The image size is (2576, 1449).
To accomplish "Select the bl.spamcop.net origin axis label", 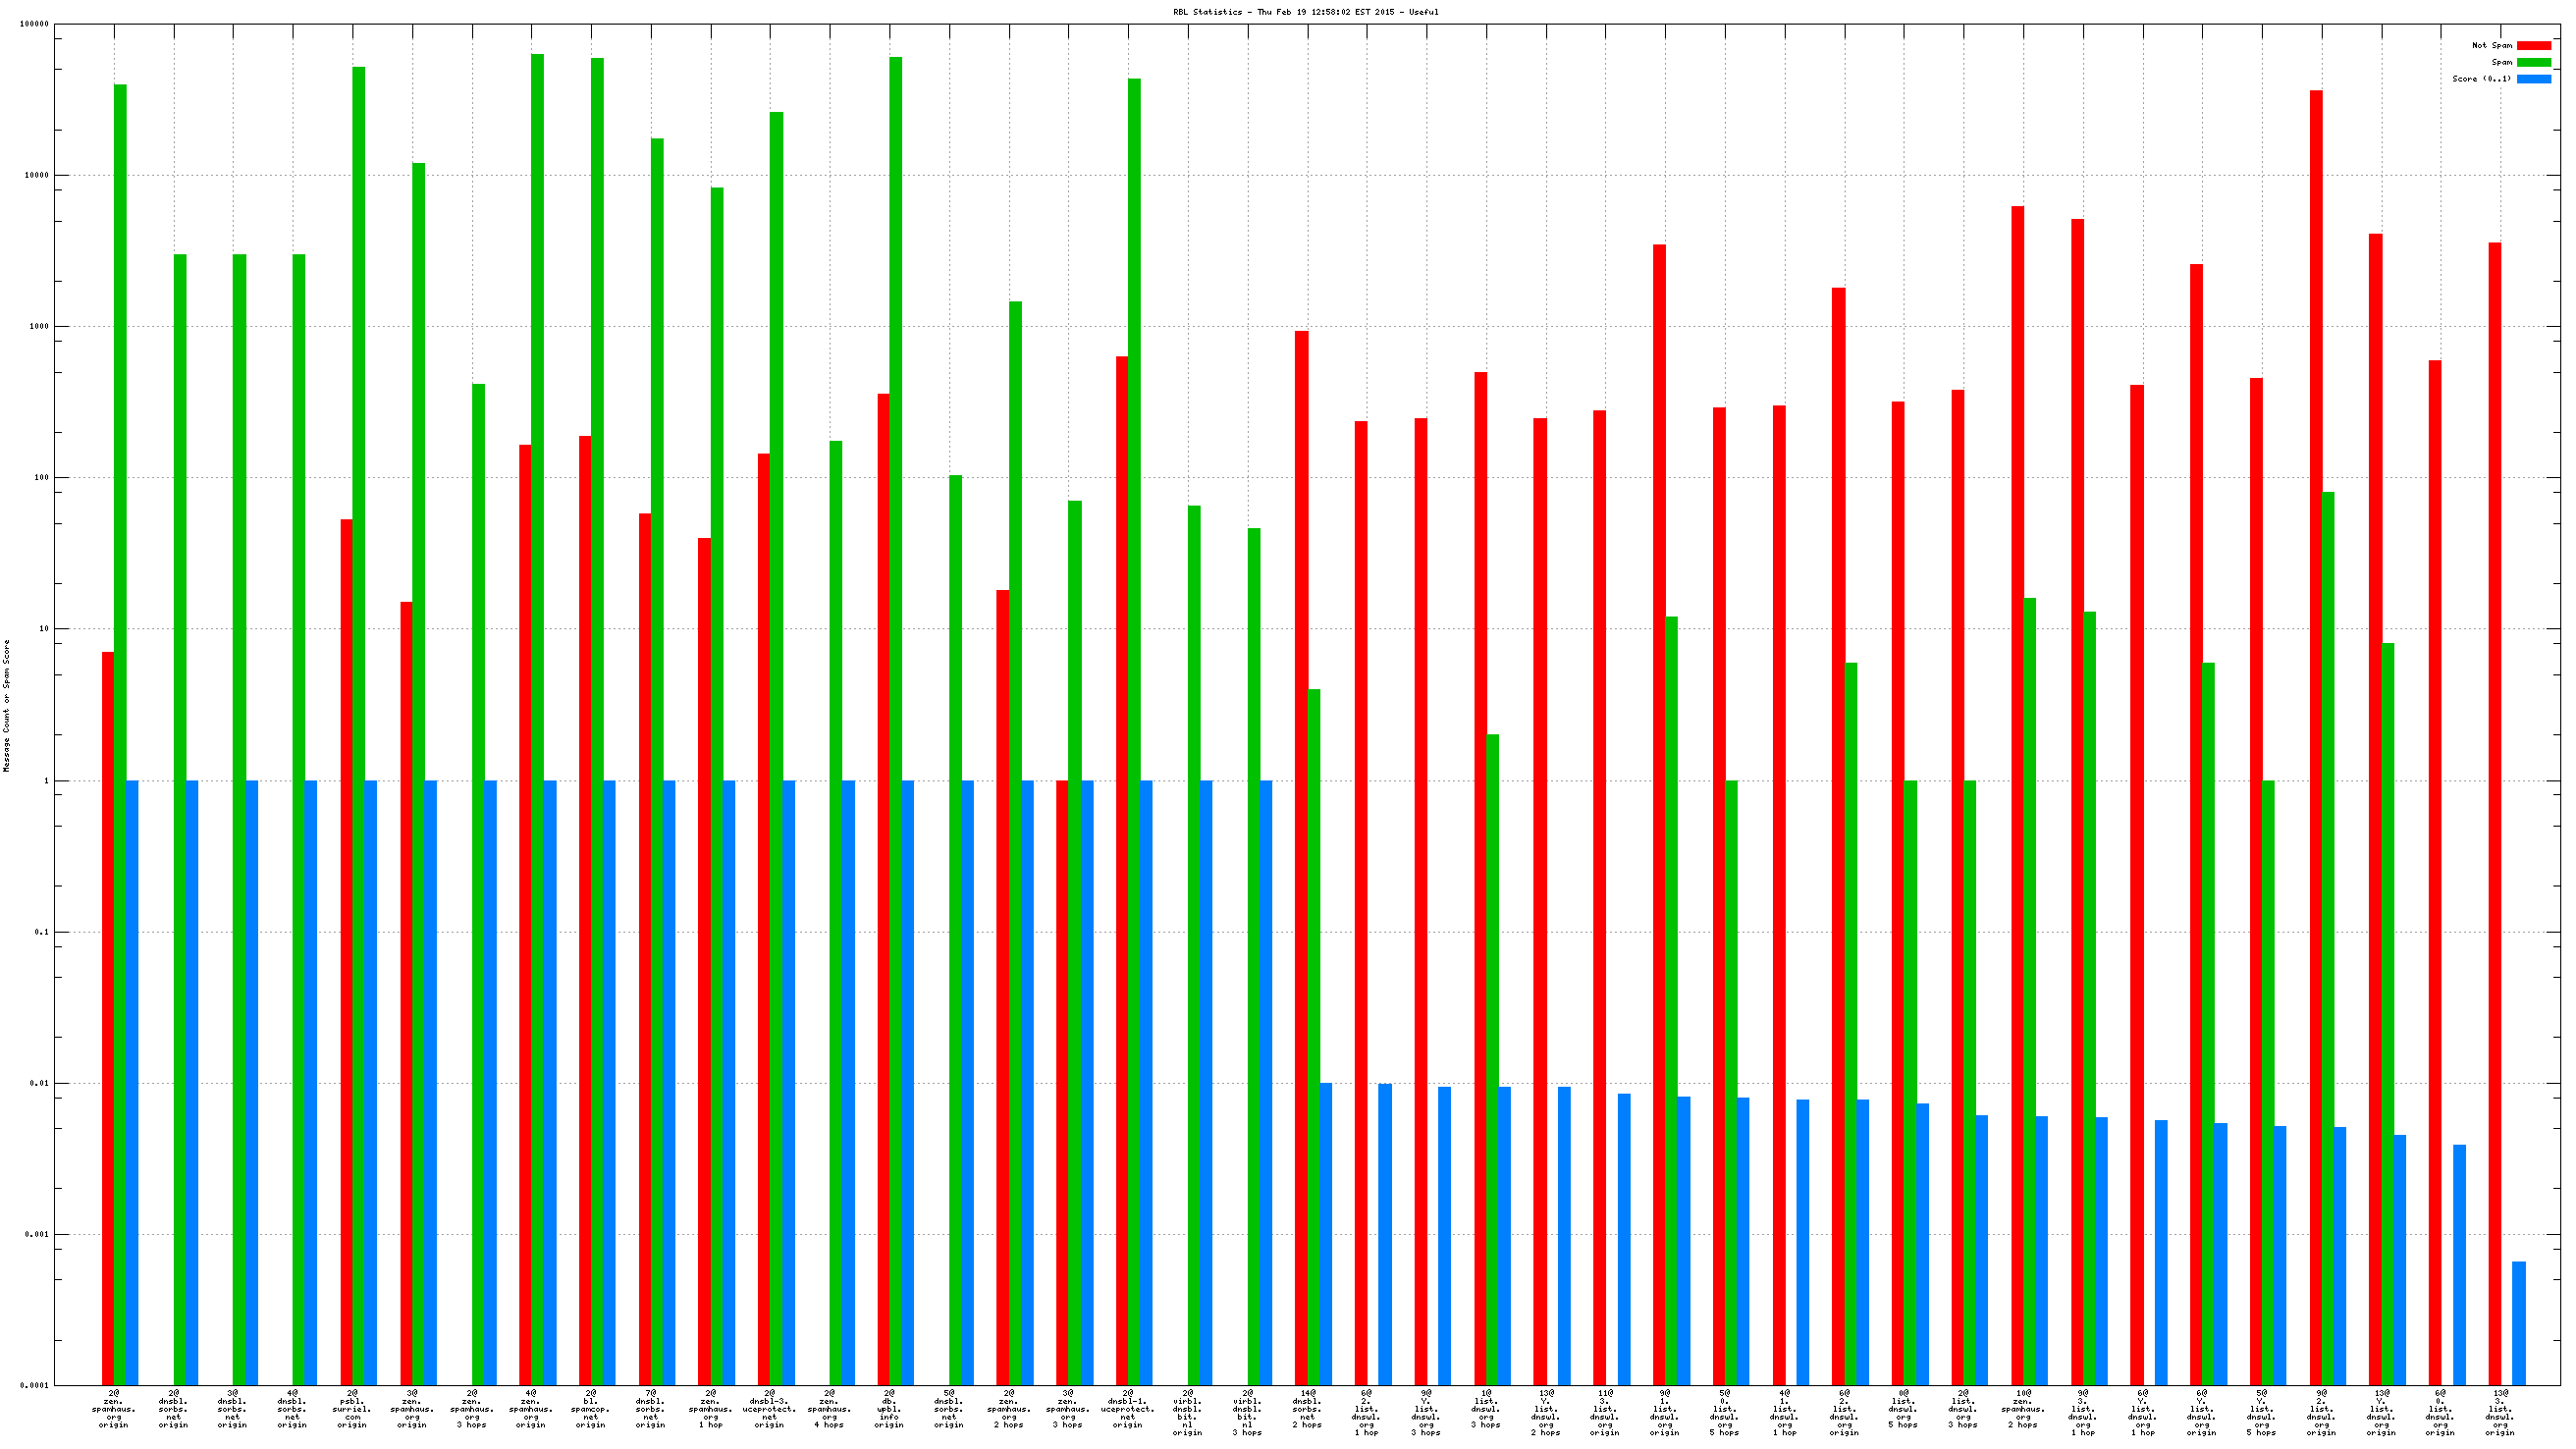I will [x=591, y=1409].
